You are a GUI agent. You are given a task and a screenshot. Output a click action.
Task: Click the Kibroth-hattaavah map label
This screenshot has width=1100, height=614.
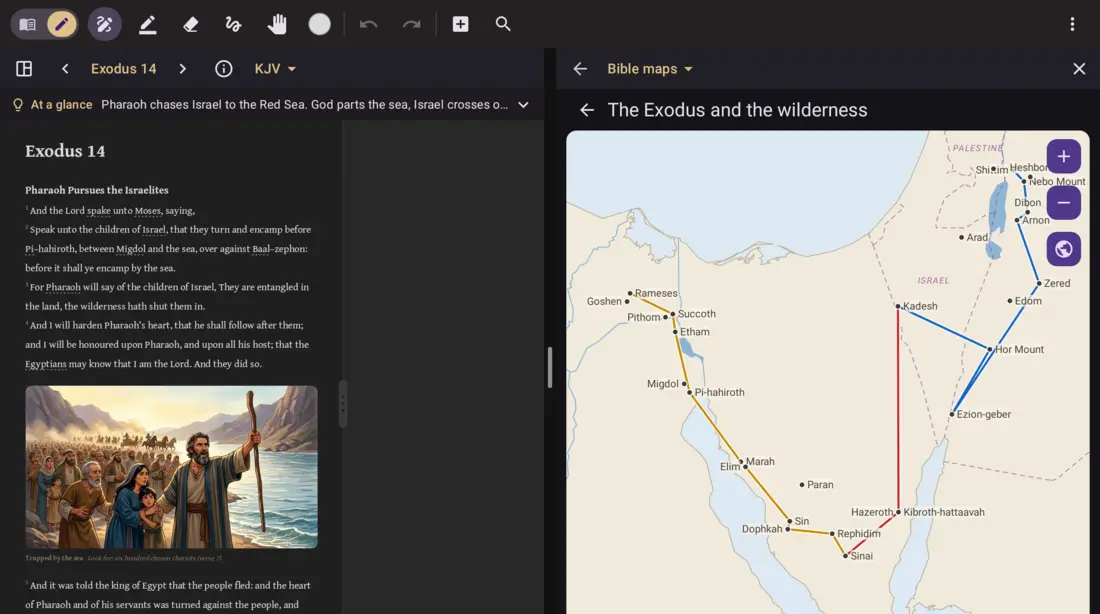(x=944, y=512)
